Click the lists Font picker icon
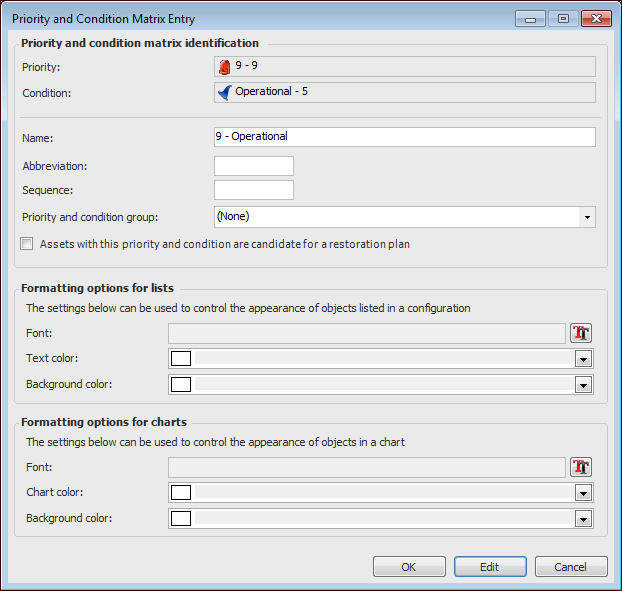 (581, 333)
